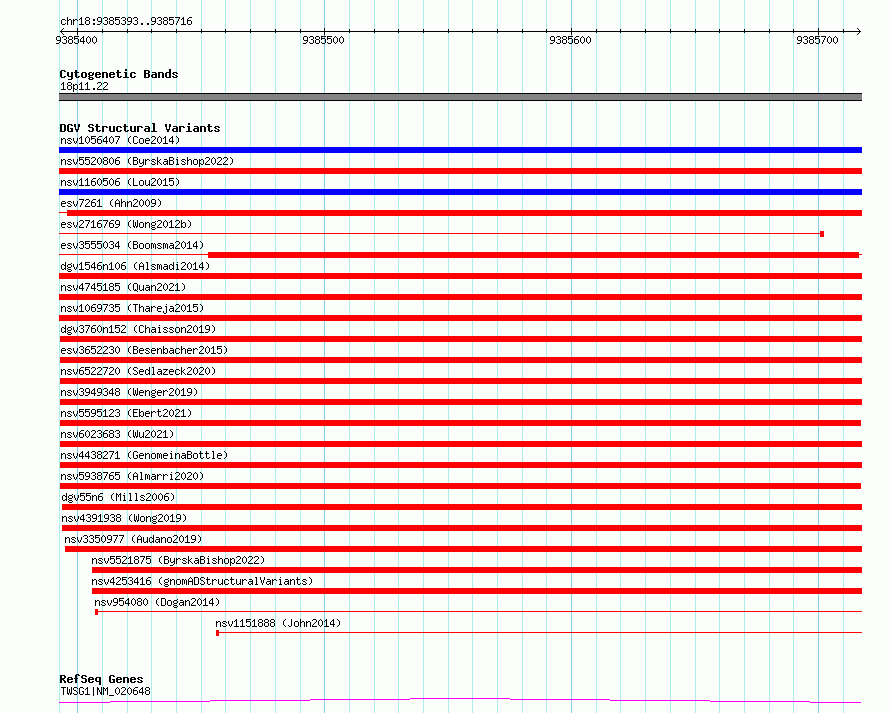This screenshot has width=890, height=713.
Task: Click the red start marker of nsv954080
Action: pyautogui.click(x=96, y=612)
